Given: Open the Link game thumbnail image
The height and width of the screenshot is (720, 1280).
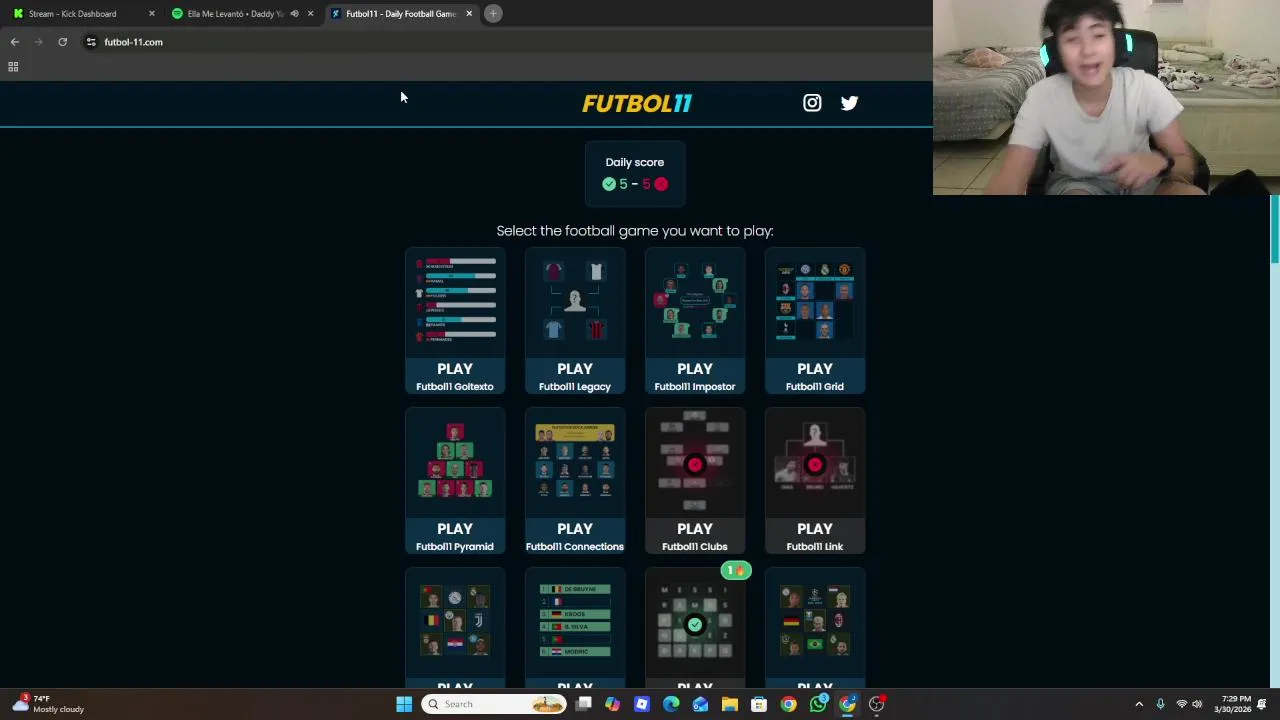Looking at the screenshot, I should tap(815, 462).
